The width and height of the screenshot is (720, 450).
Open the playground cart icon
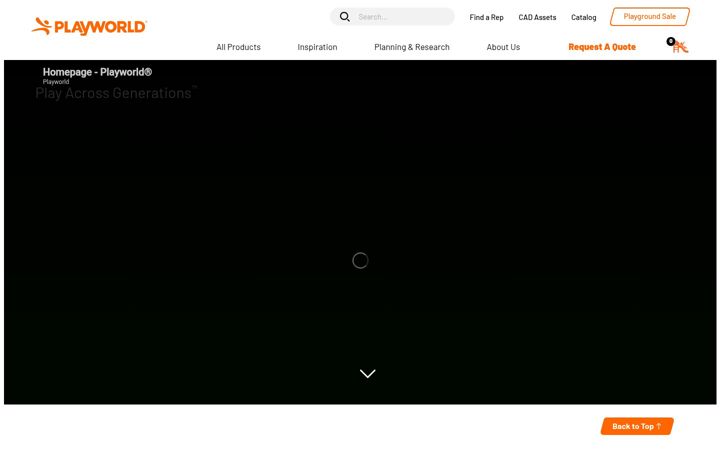678,45
